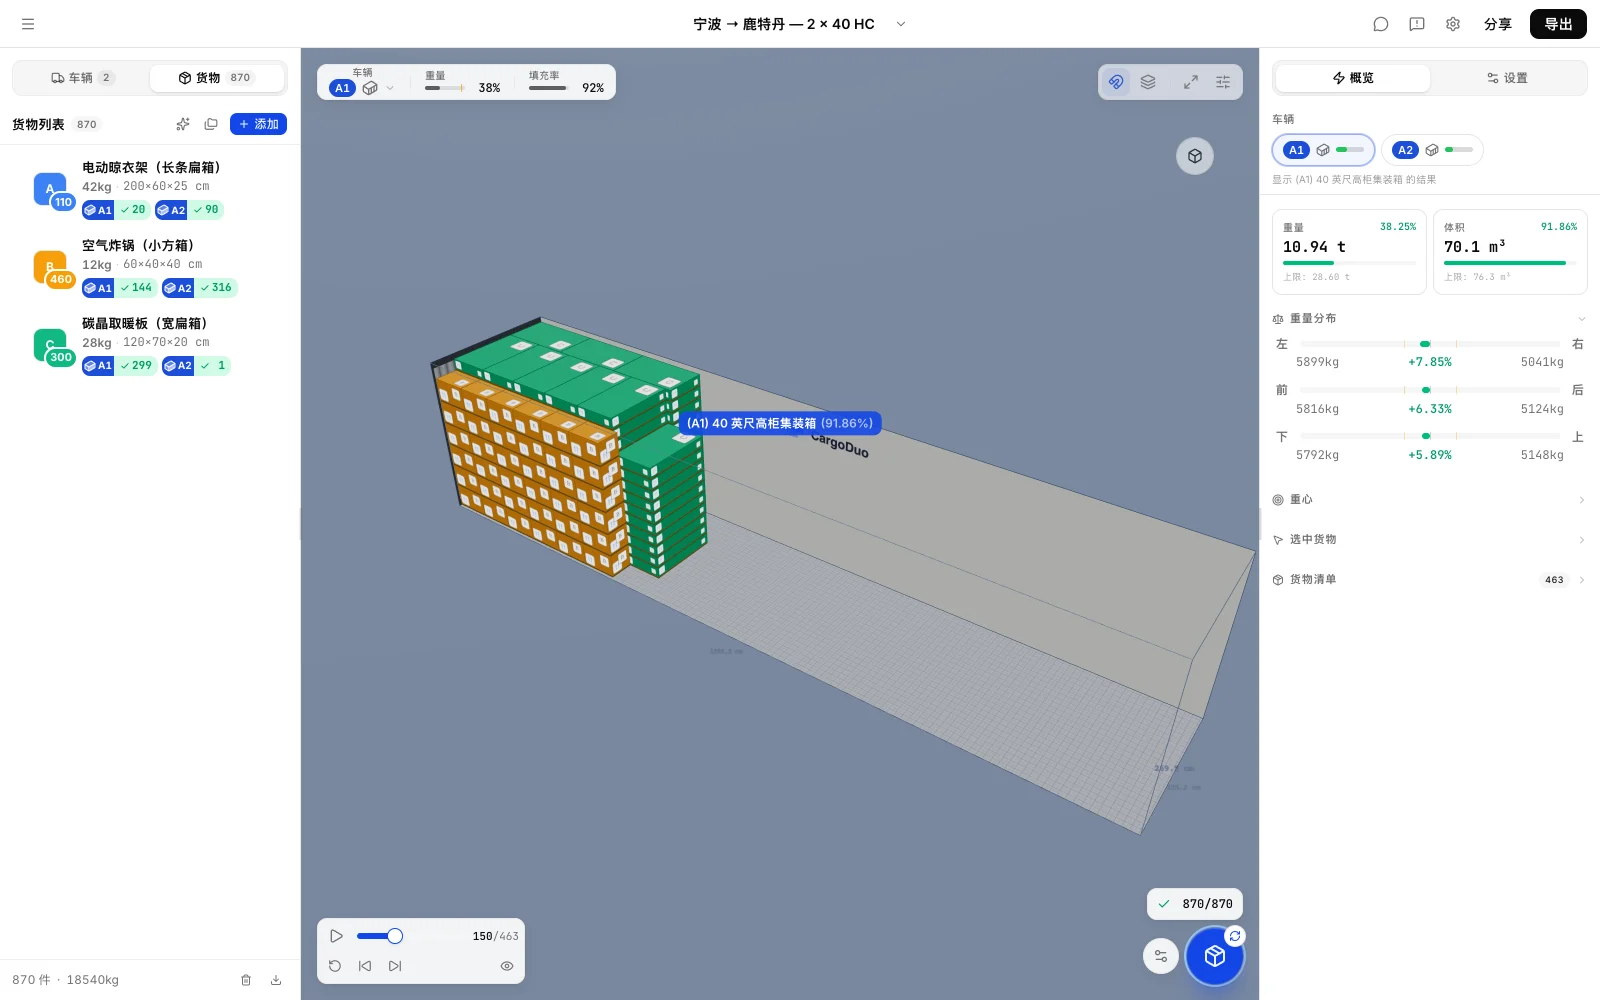
Task: Toggle the magnet snap view icon
Action: tap(1116, 82)
